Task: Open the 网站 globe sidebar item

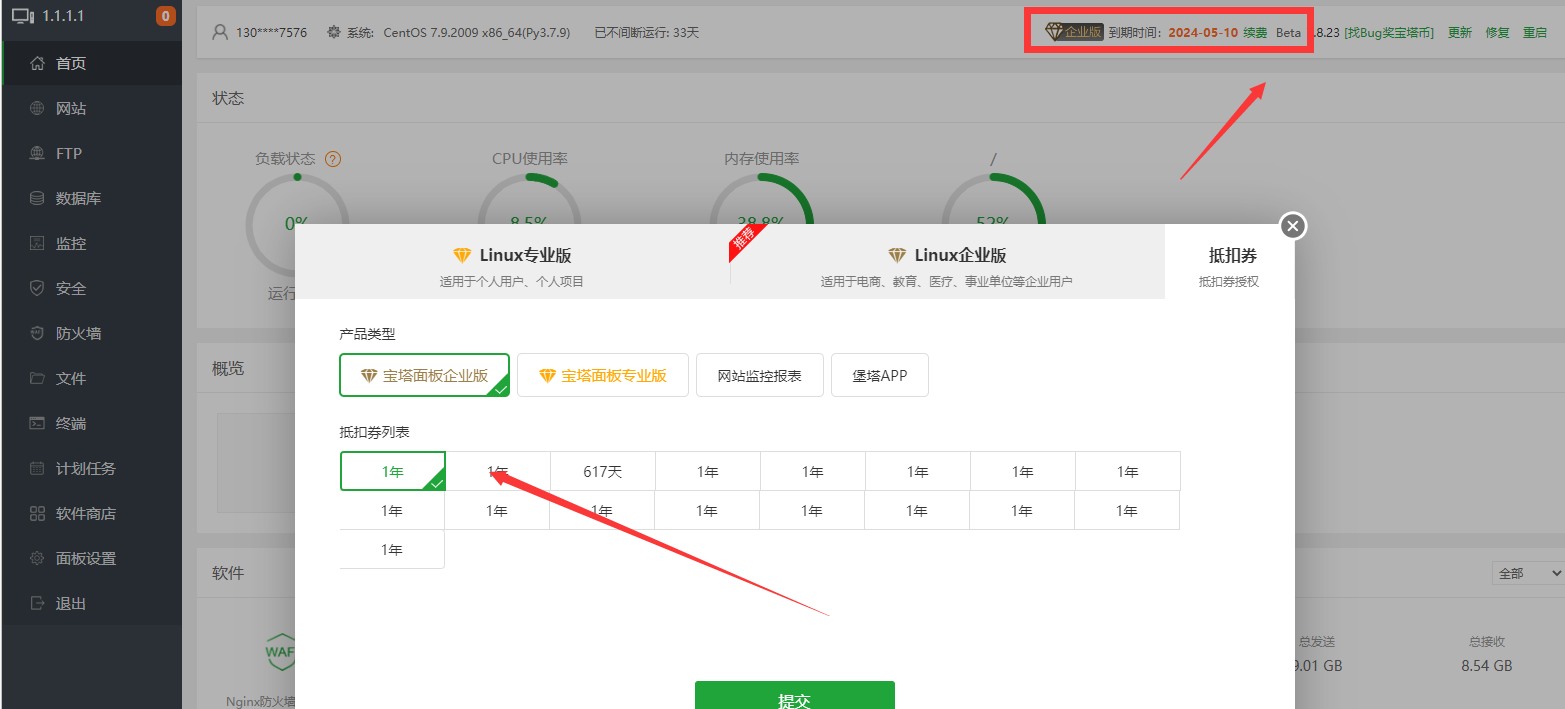Action: pos(91,108)
